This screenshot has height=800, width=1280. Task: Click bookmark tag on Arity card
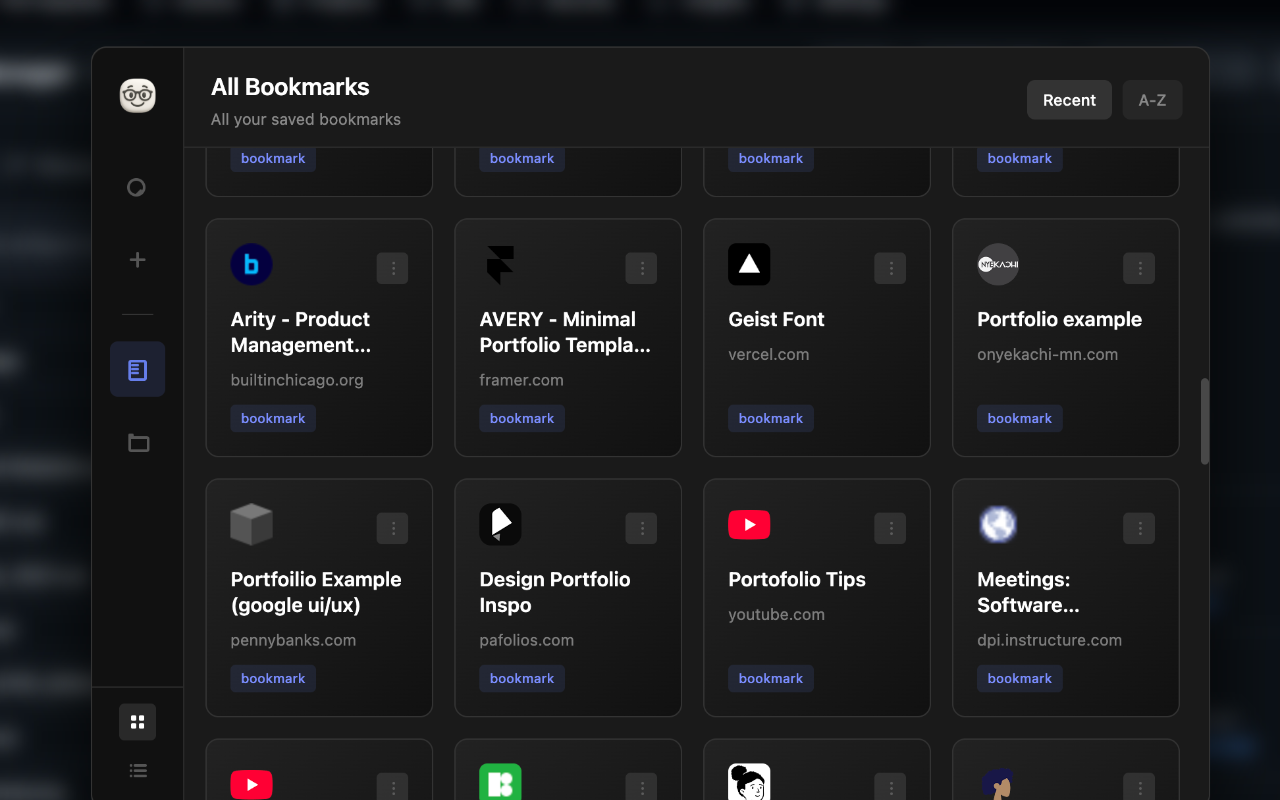tap(273, 418)
